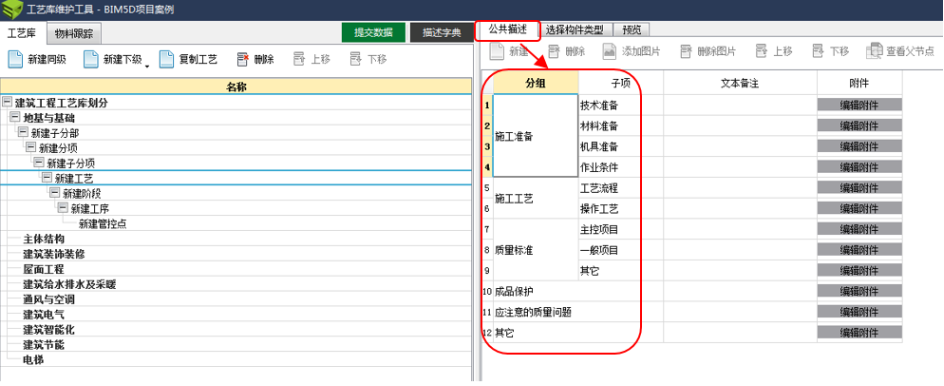This screenshot has height=386, width=944.
Task: Click the 文本备注 field for 工艺流程
Action: [x=740, y=188]
